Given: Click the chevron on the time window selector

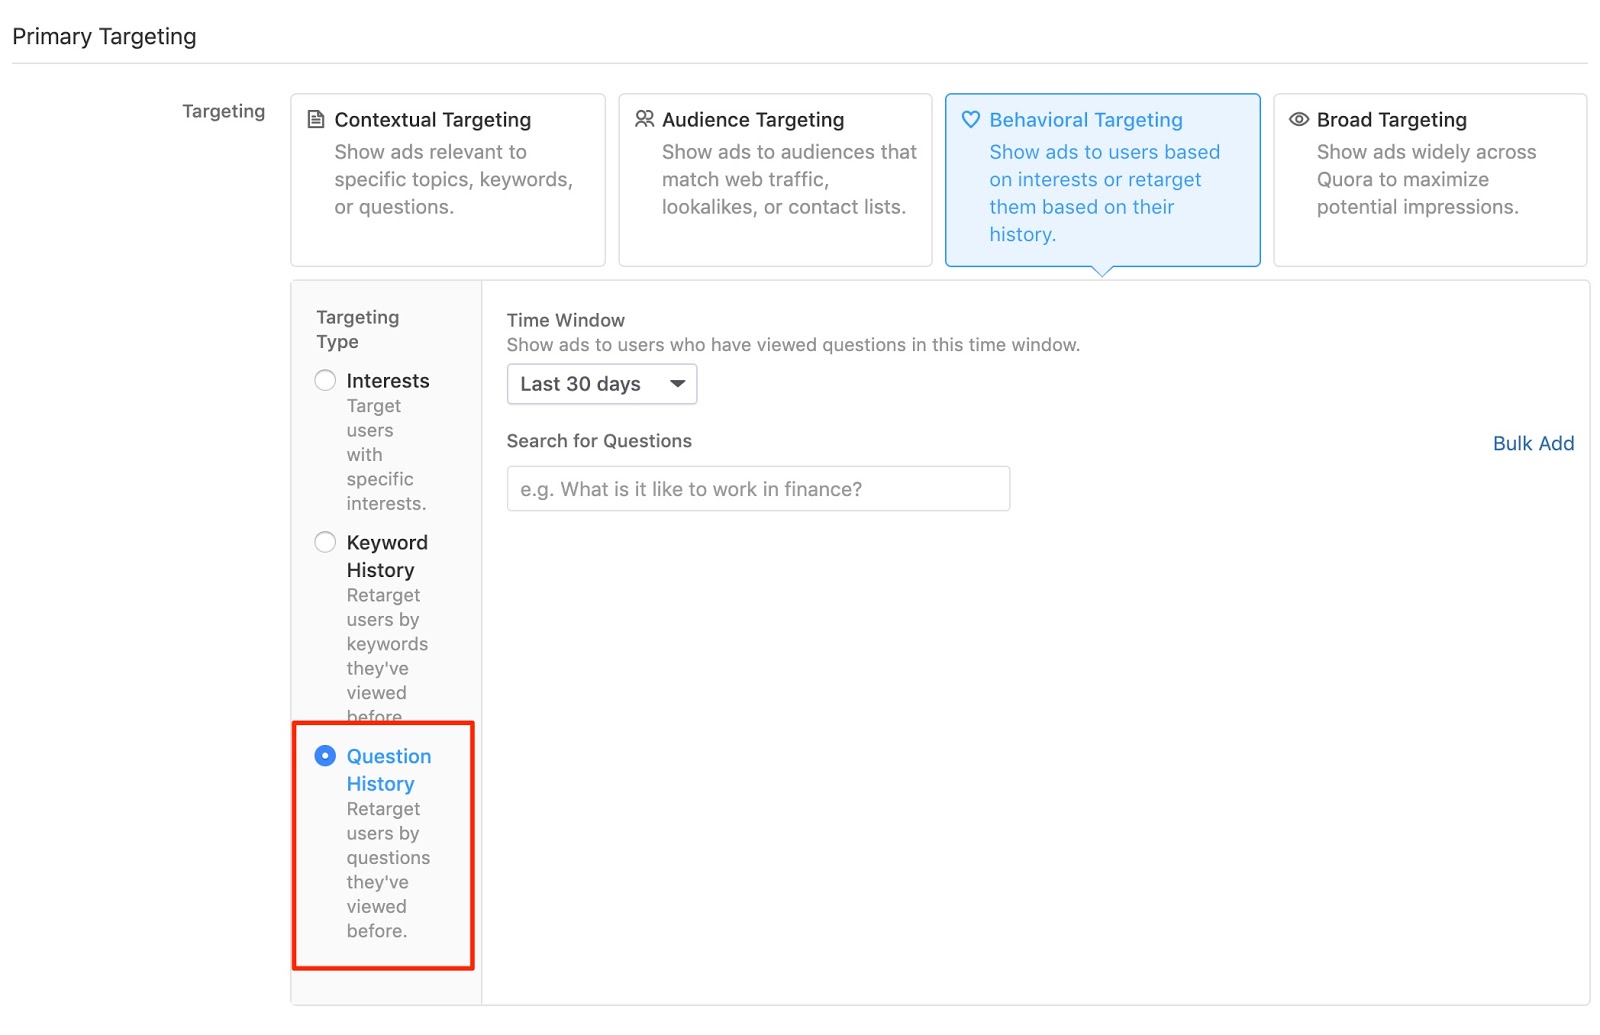Looking at the screenshot, I should pos(676,383).
